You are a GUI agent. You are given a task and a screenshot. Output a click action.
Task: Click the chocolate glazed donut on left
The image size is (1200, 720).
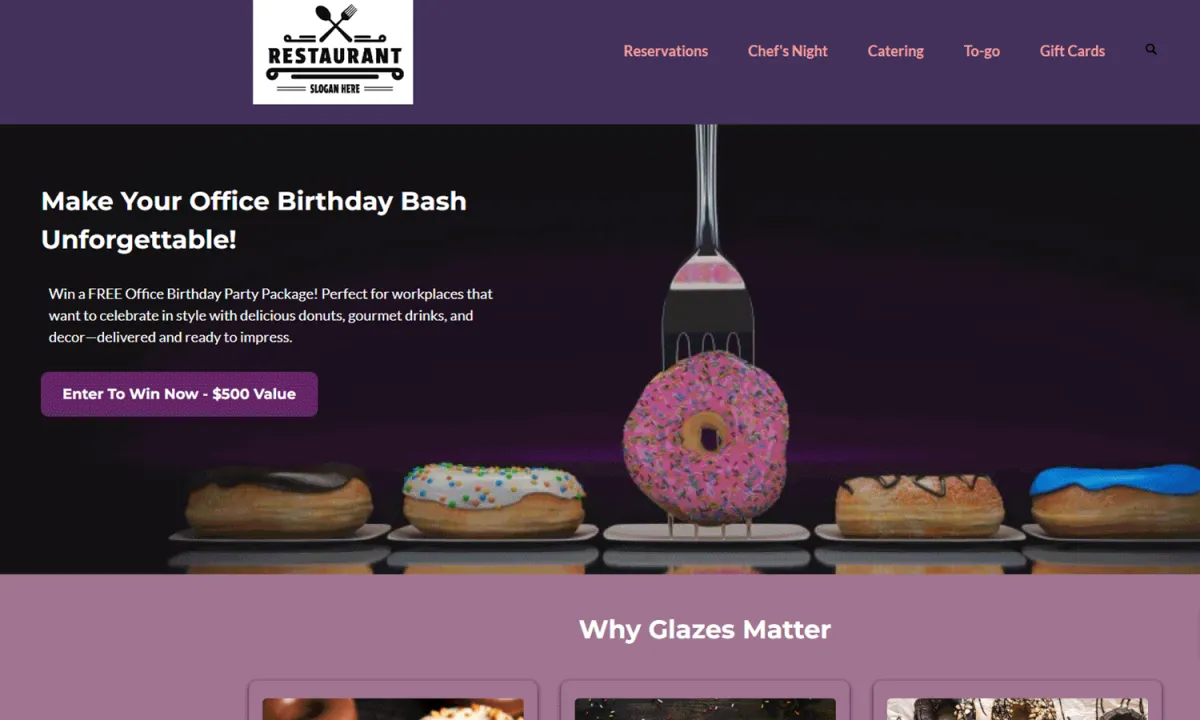pyautogui.click(x=279, y=498)
